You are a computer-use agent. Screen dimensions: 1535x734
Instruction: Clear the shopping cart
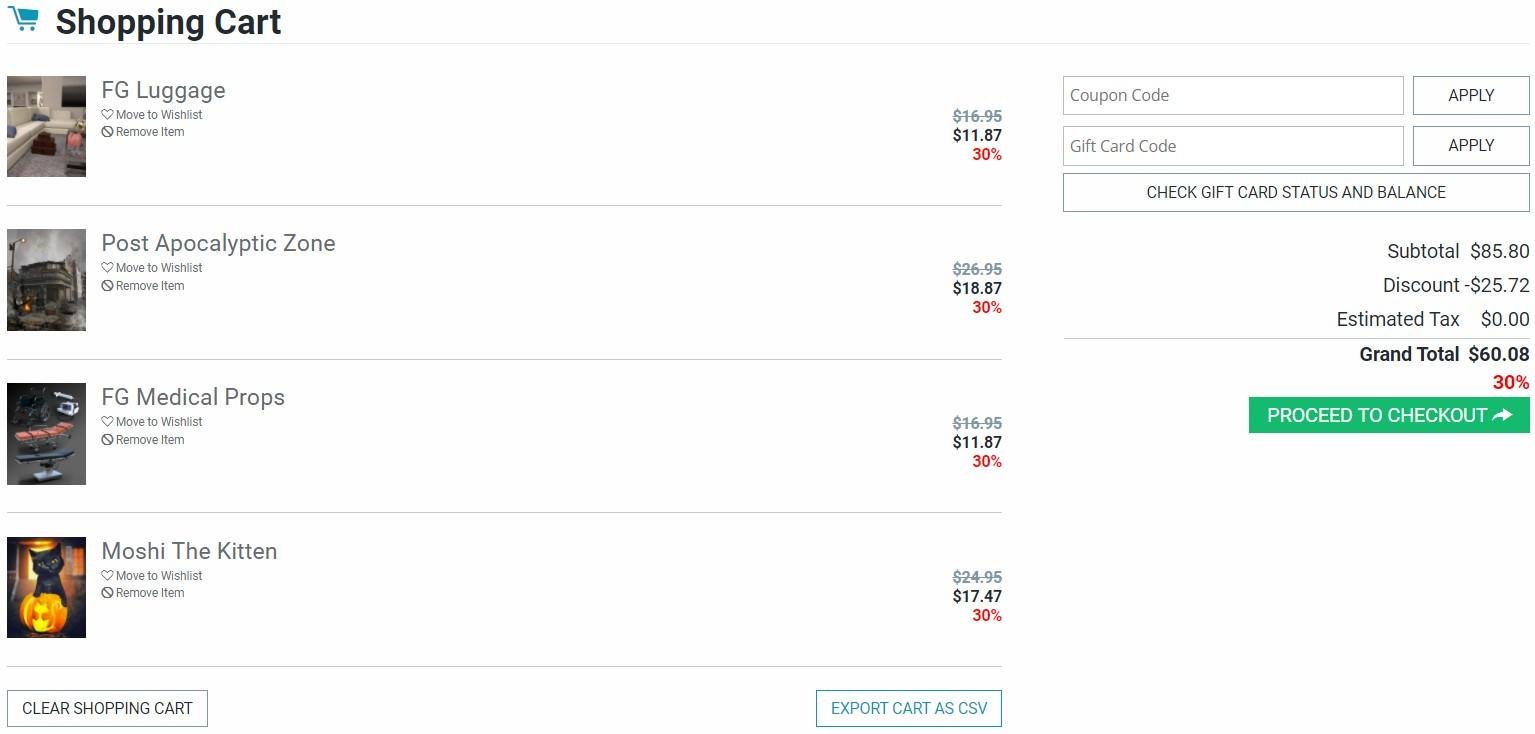107,708
